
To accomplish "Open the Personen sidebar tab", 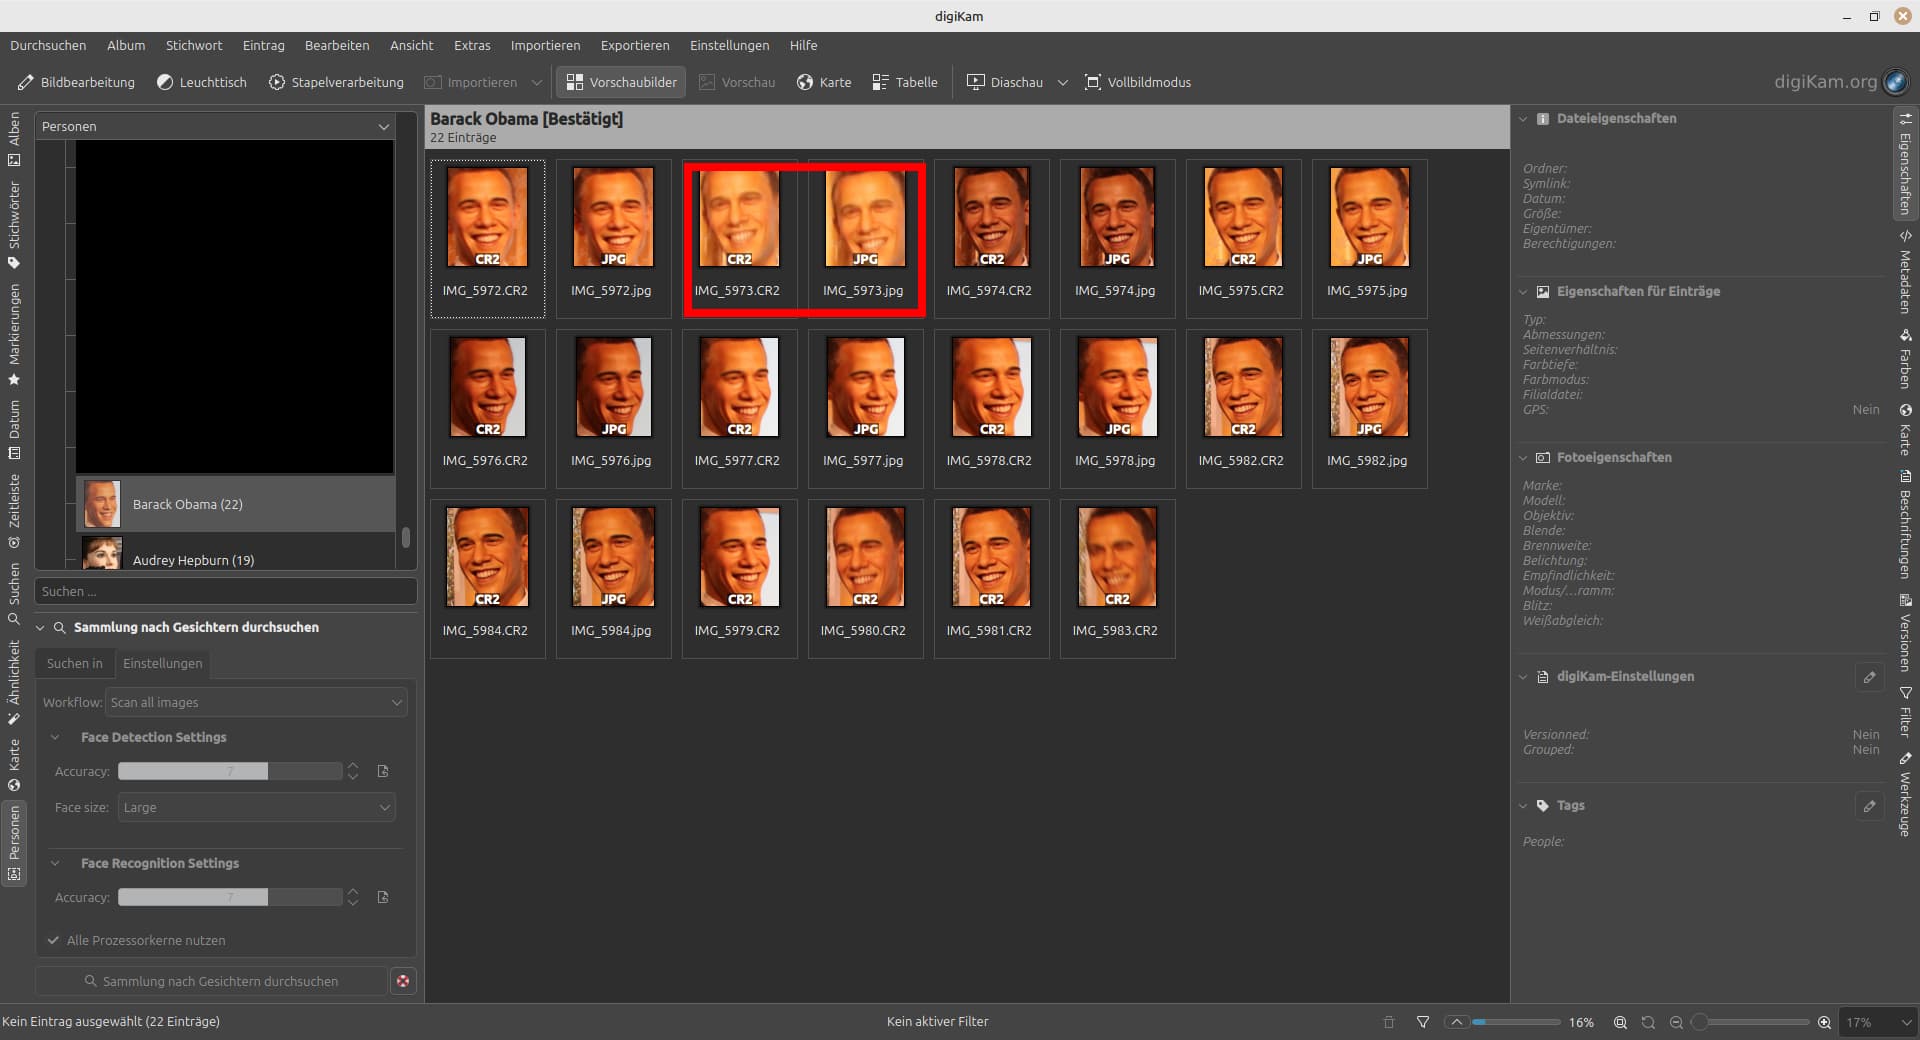I will click(x=14, y=843).
